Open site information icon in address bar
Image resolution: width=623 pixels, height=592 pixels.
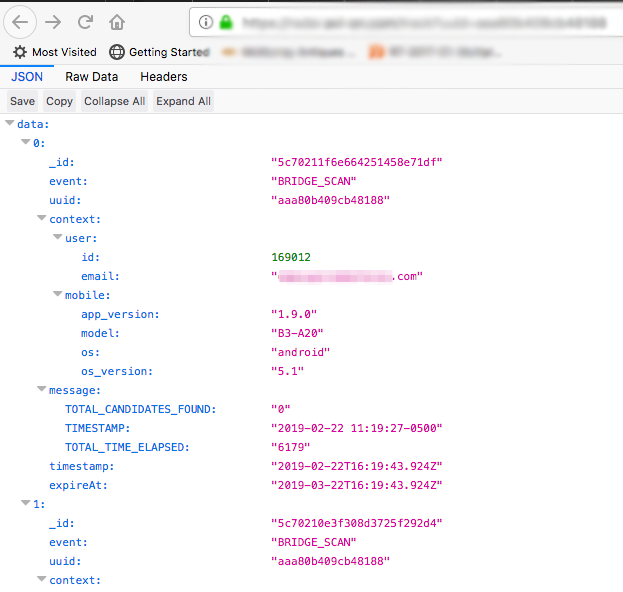point(205,21)
